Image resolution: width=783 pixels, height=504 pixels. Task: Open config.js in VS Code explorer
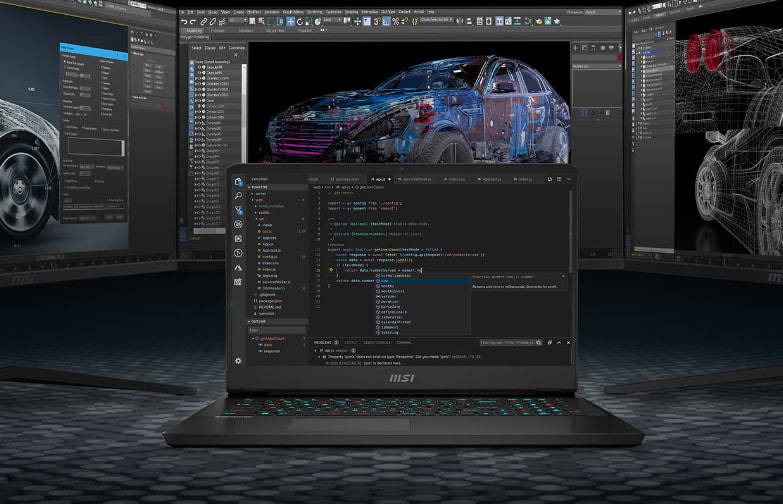click(x=270, y=257)
